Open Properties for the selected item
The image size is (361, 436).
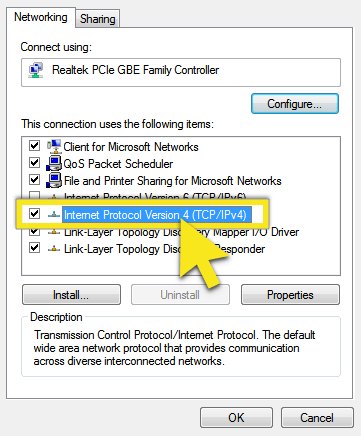(290, 295)
